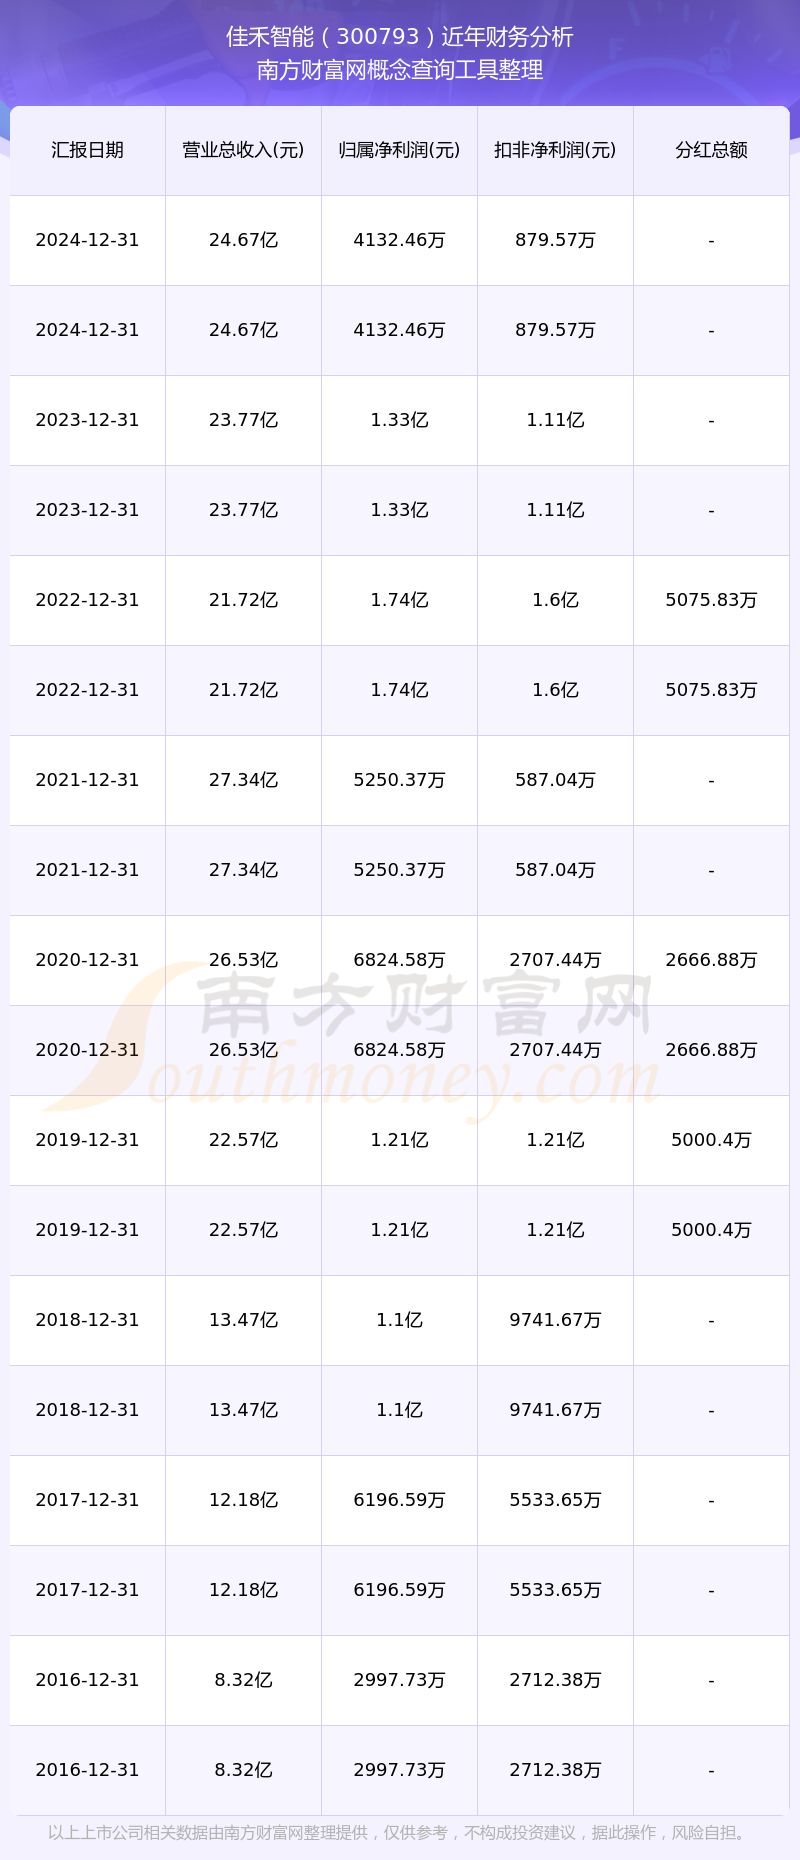This screenshot has width=800, height=1860.
Task: Click the first 4132.46万 net profit cell
Action: (399, 240)
